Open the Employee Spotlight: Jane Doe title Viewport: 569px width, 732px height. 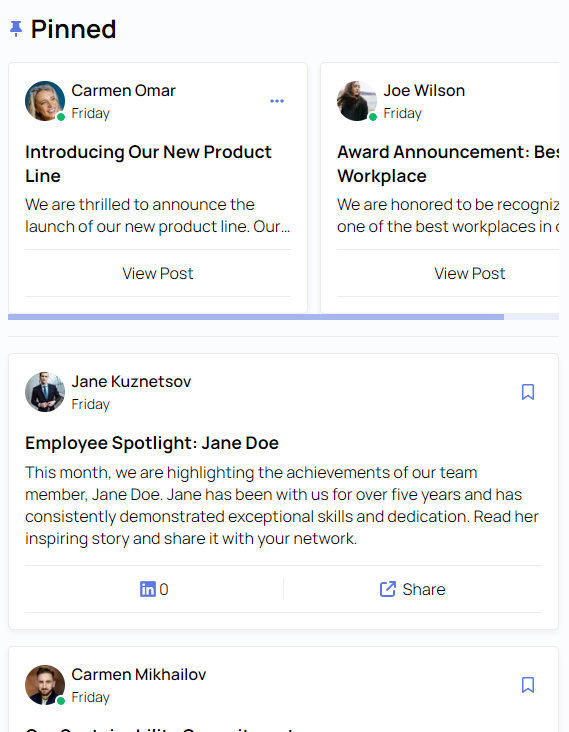pyautogui.click(x=152, y=443)
